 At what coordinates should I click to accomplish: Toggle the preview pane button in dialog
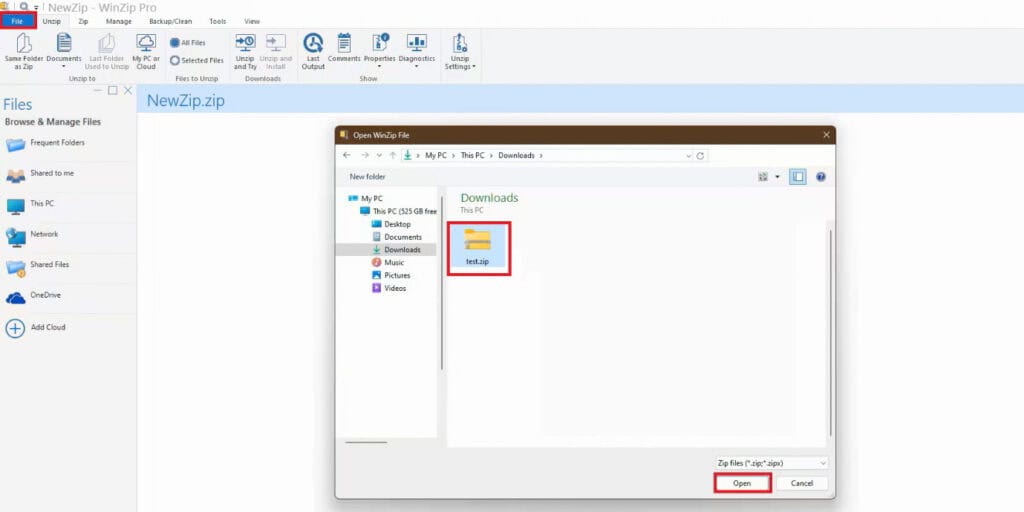click(798, 176)
